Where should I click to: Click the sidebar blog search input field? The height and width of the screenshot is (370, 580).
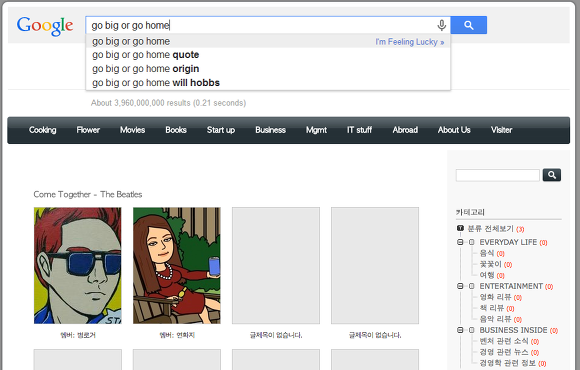(498, 175)
